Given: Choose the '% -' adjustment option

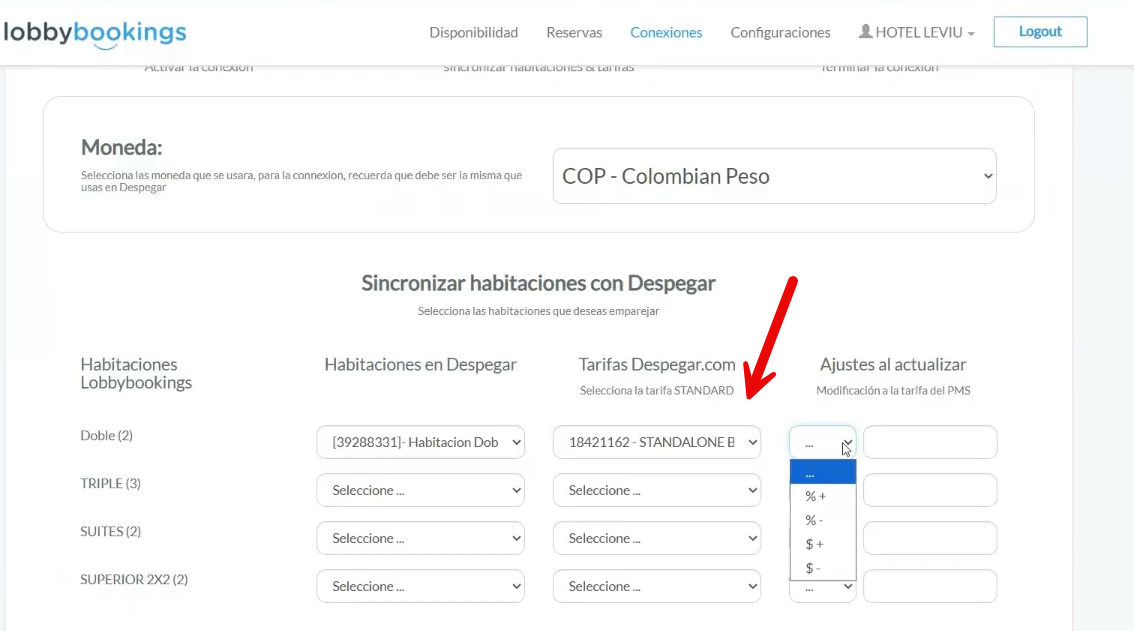Looking at the screenshot, I should coord(823,520).
